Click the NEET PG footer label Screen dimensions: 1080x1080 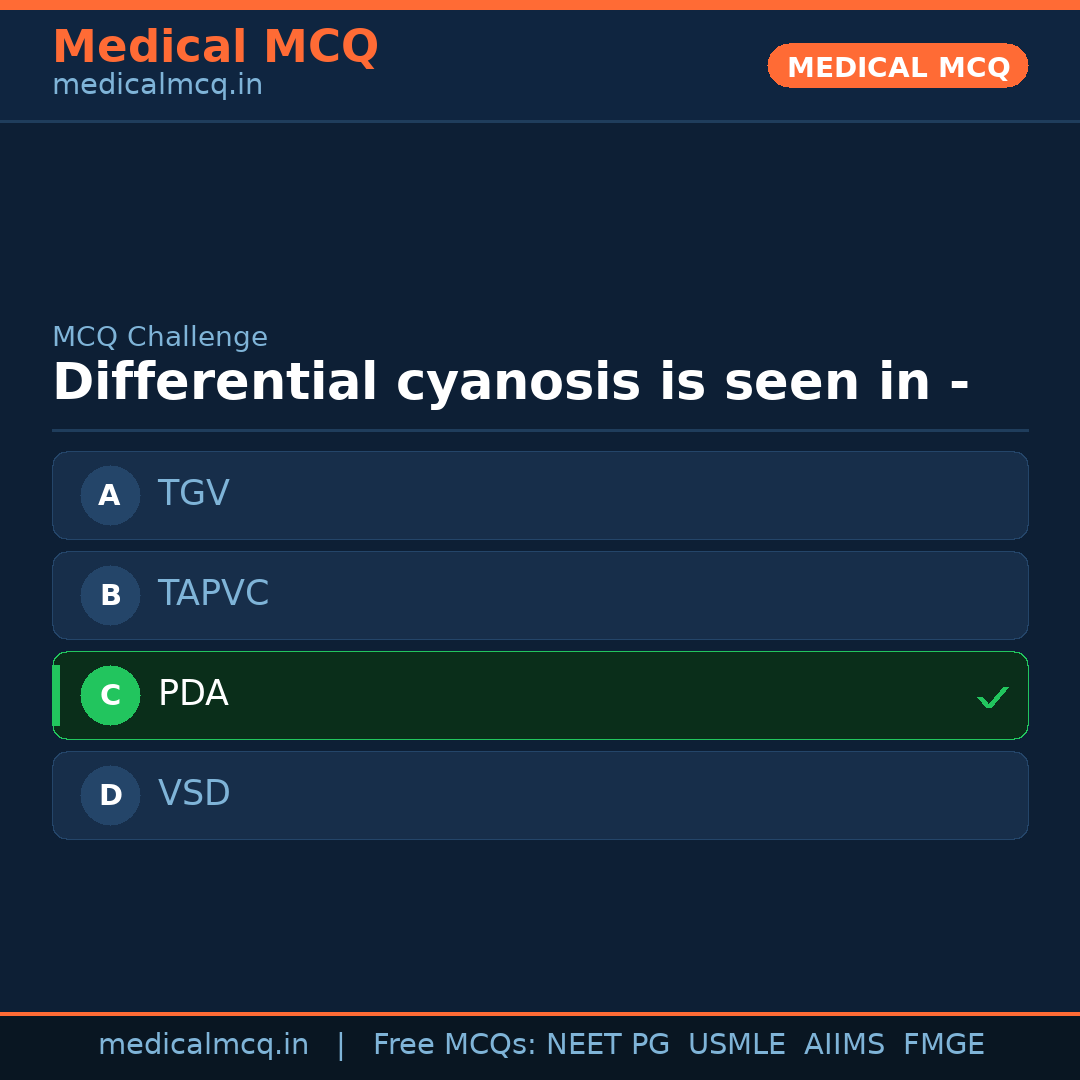[607, 1044]
